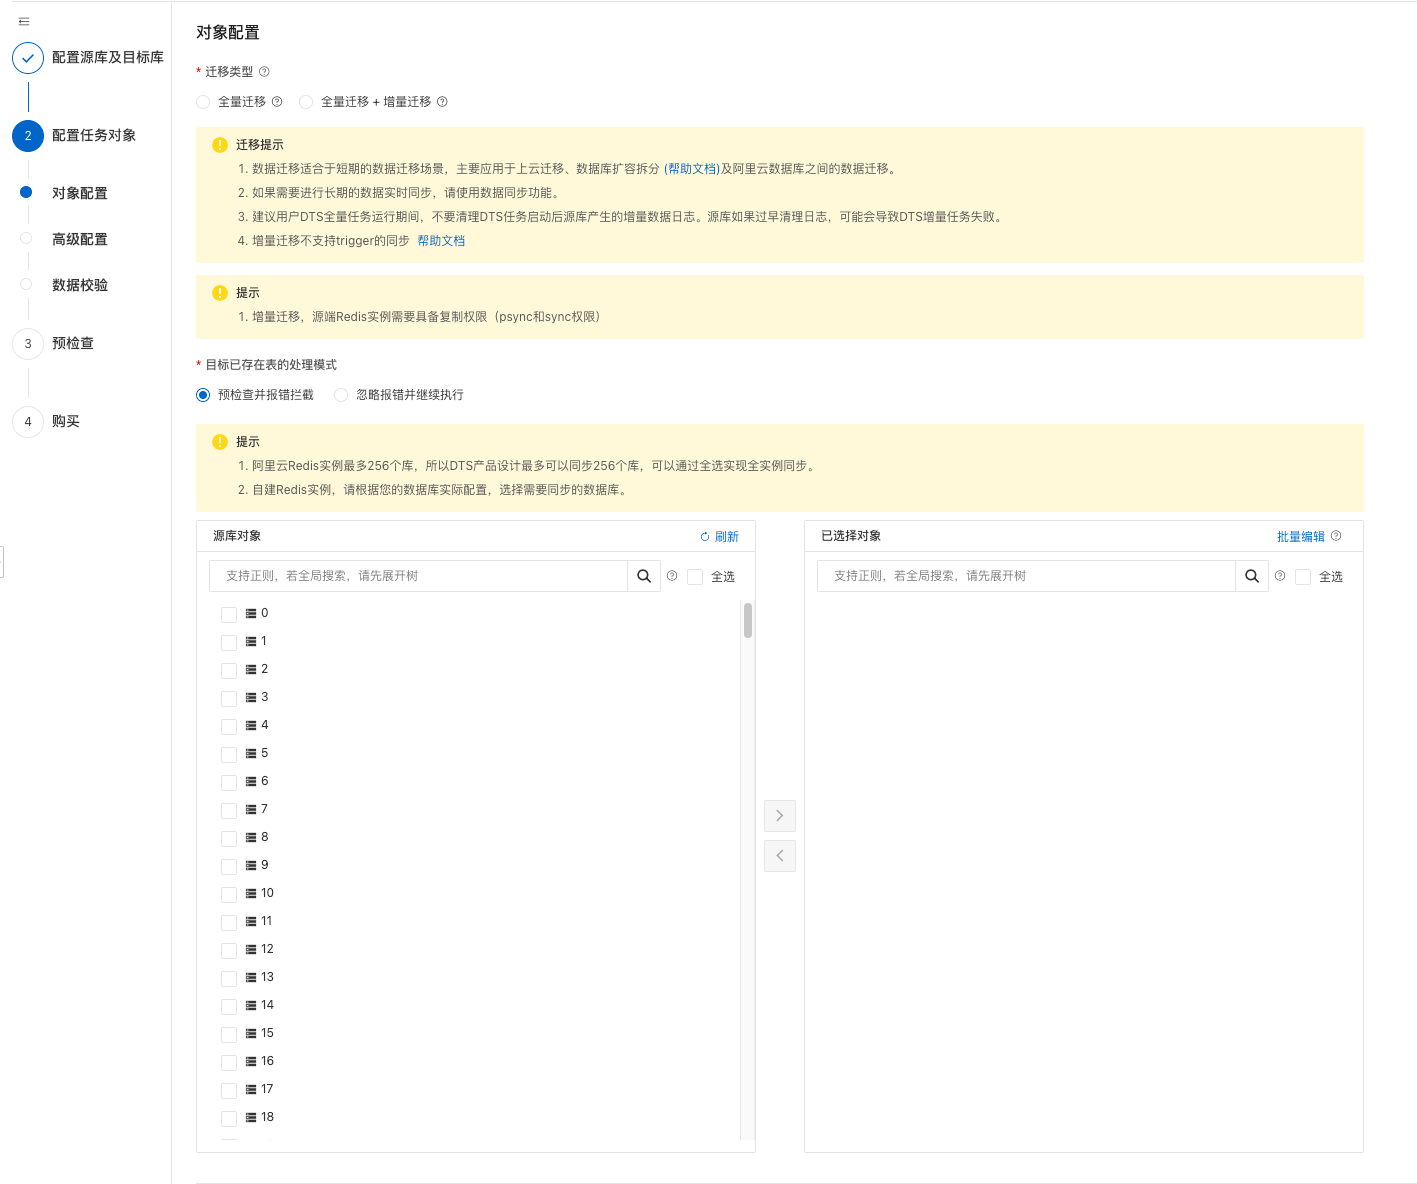Screen dimensions: 1417x1184
Task: Go to step 4 购买
Action: click(66, 422)
